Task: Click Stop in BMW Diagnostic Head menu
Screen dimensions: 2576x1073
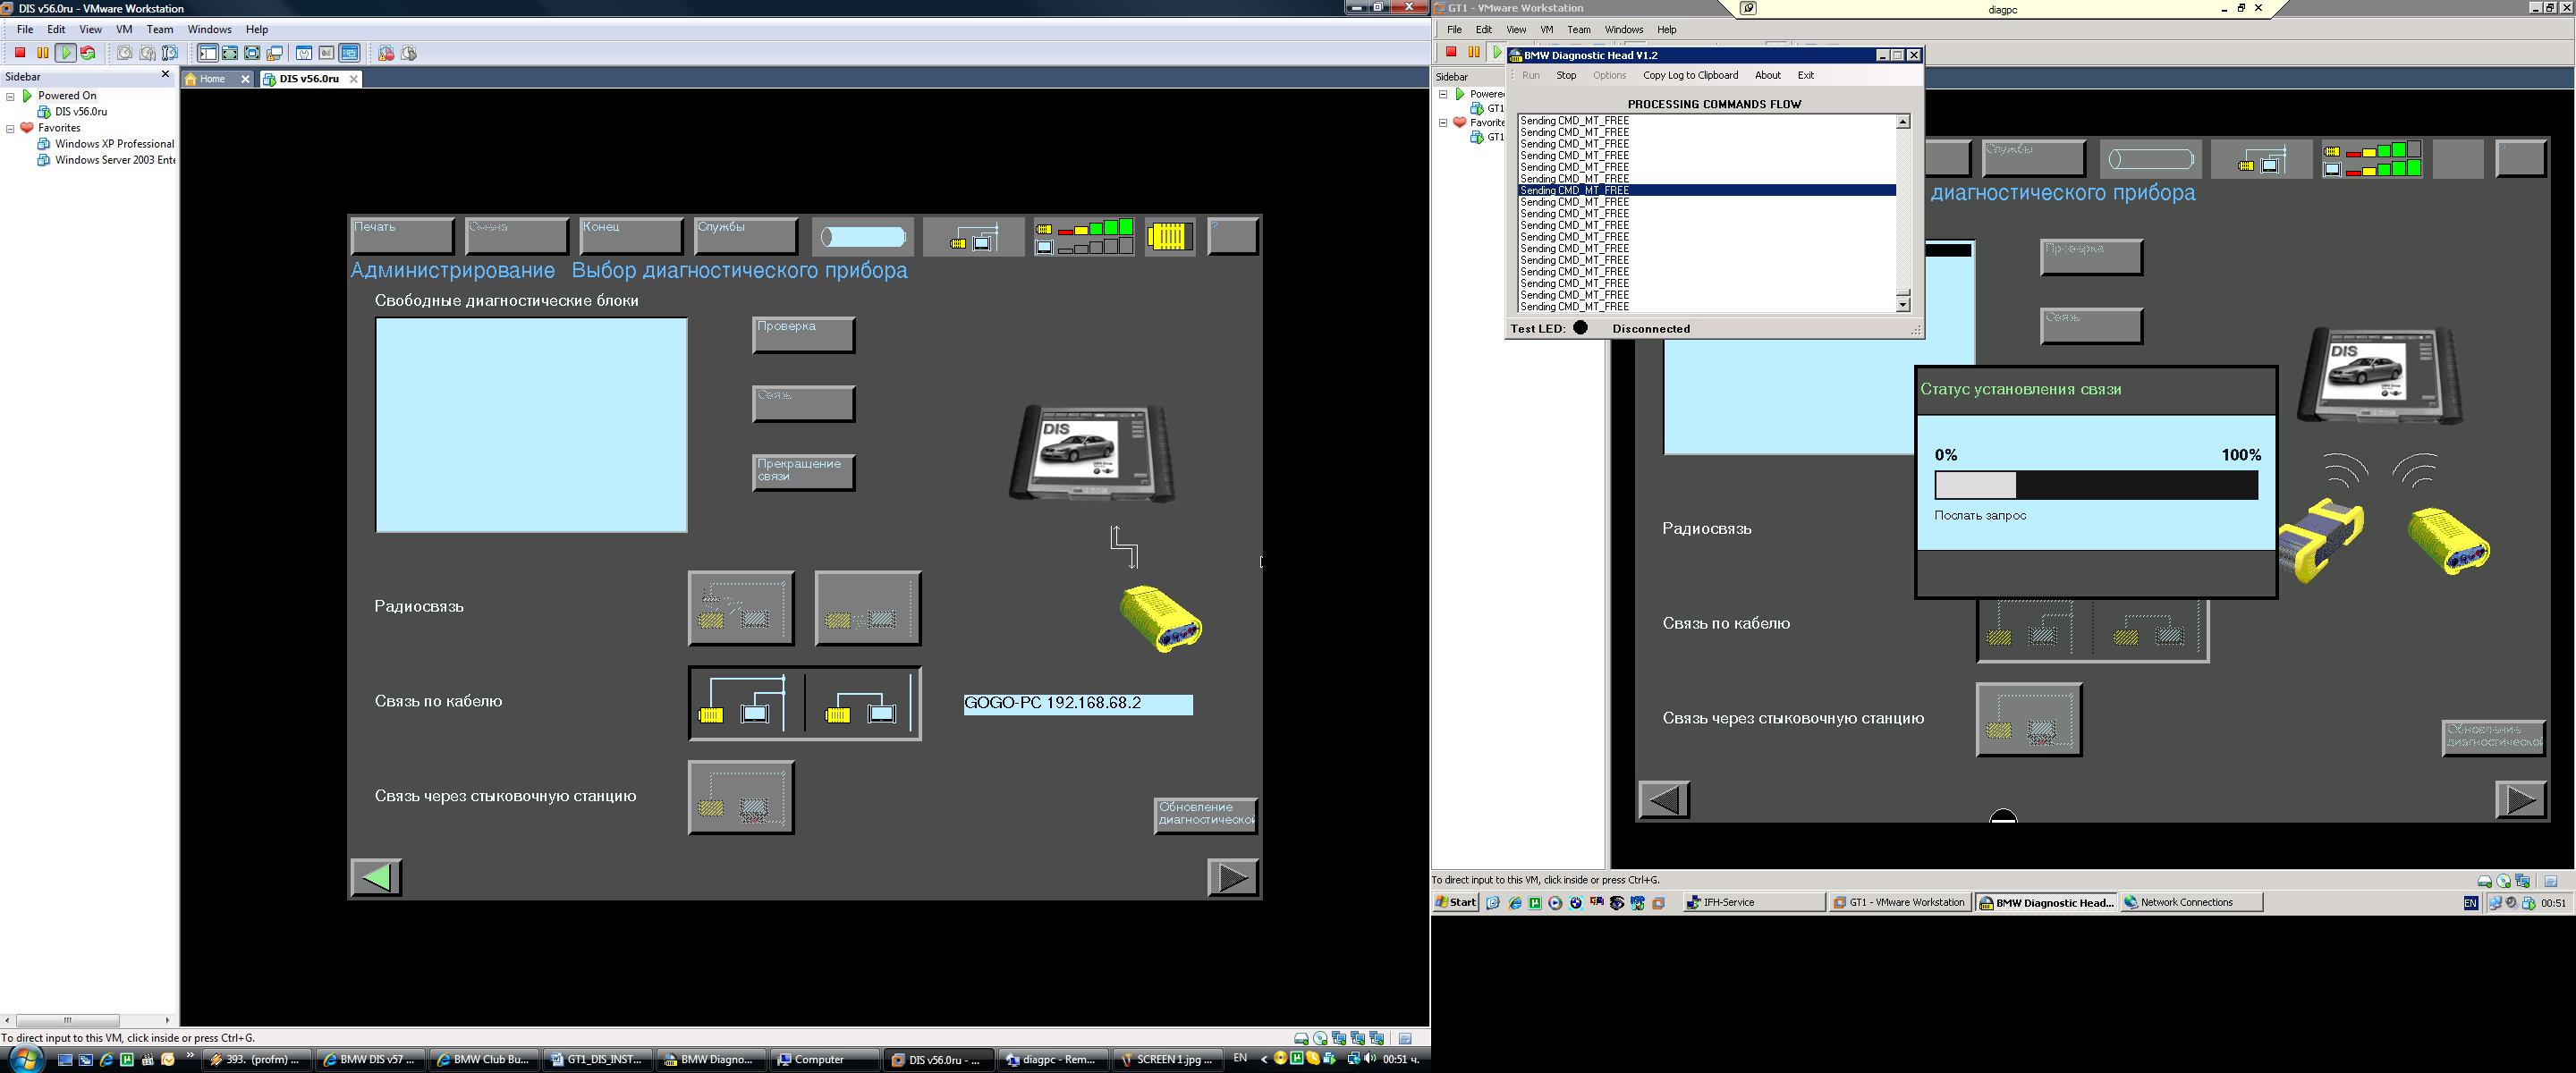Action: pos(1566,75)
